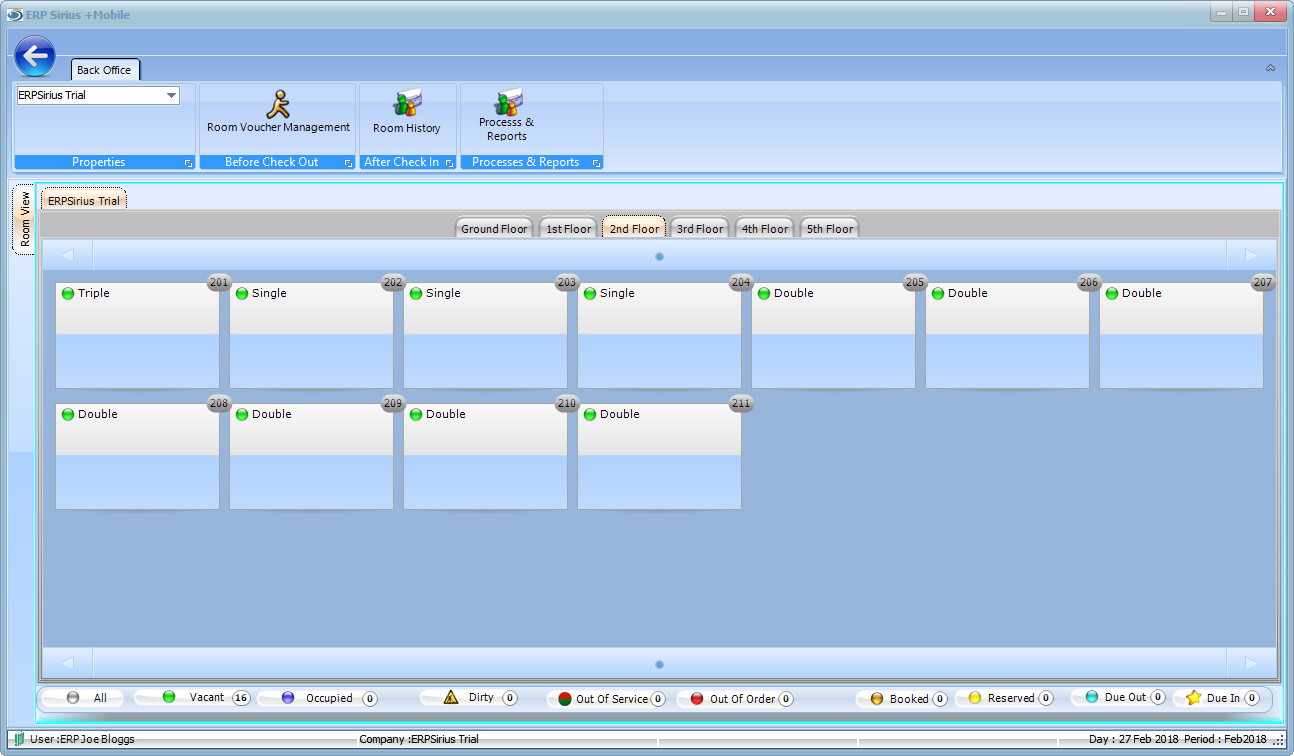This screenshot has width=1294, height=756.
Task: Click the ERP Sirius title bar icon
Action: point(14,14)
